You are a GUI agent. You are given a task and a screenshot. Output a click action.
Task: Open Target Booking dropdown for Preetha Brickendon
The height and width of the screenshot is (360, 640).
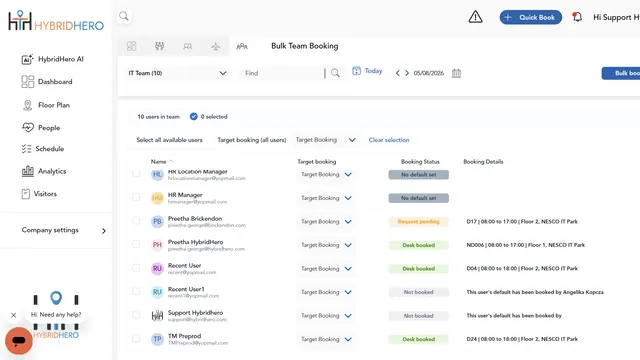326,222
